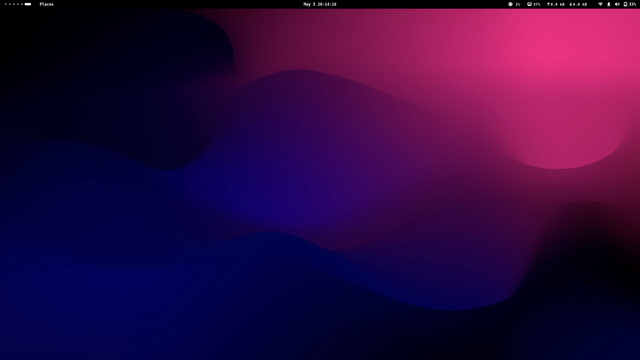Click the upload speed kB value
Screen dimensions: 640x360
pos(558,4)
